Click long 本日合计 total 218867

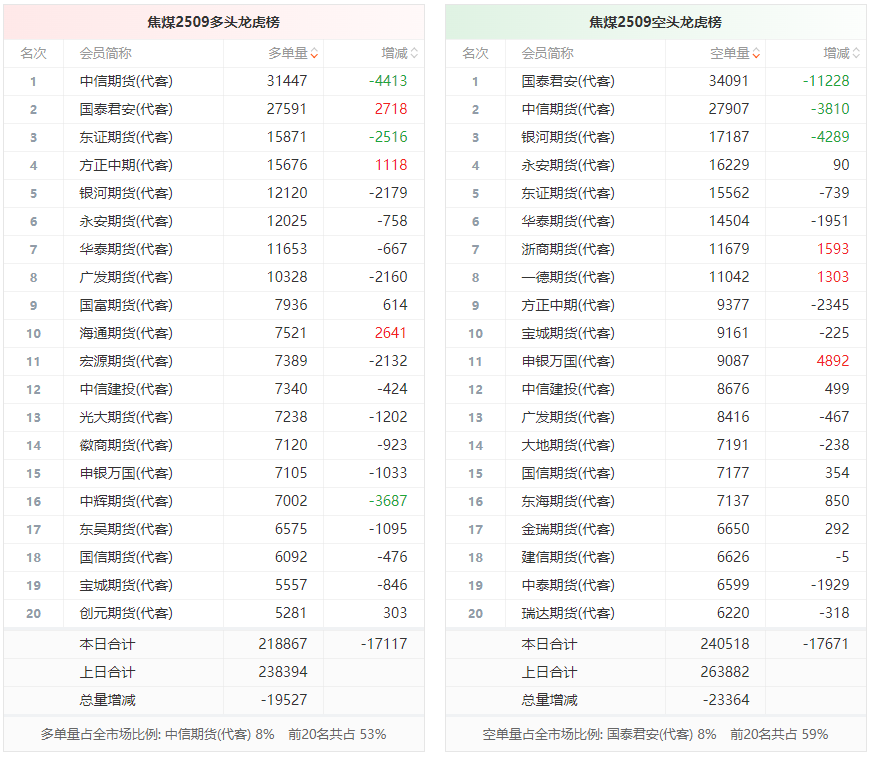[x=283, y=644]
